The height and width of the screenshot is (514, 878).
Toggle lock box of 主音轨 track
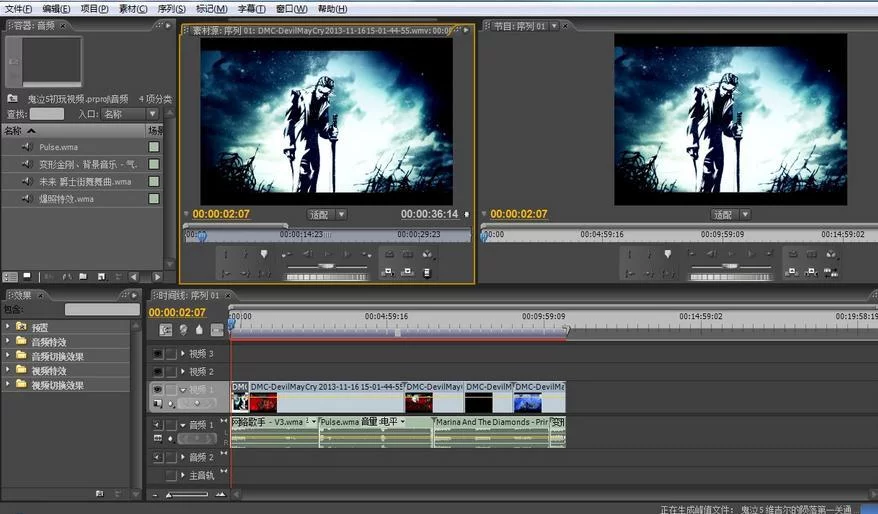point(171,475)
